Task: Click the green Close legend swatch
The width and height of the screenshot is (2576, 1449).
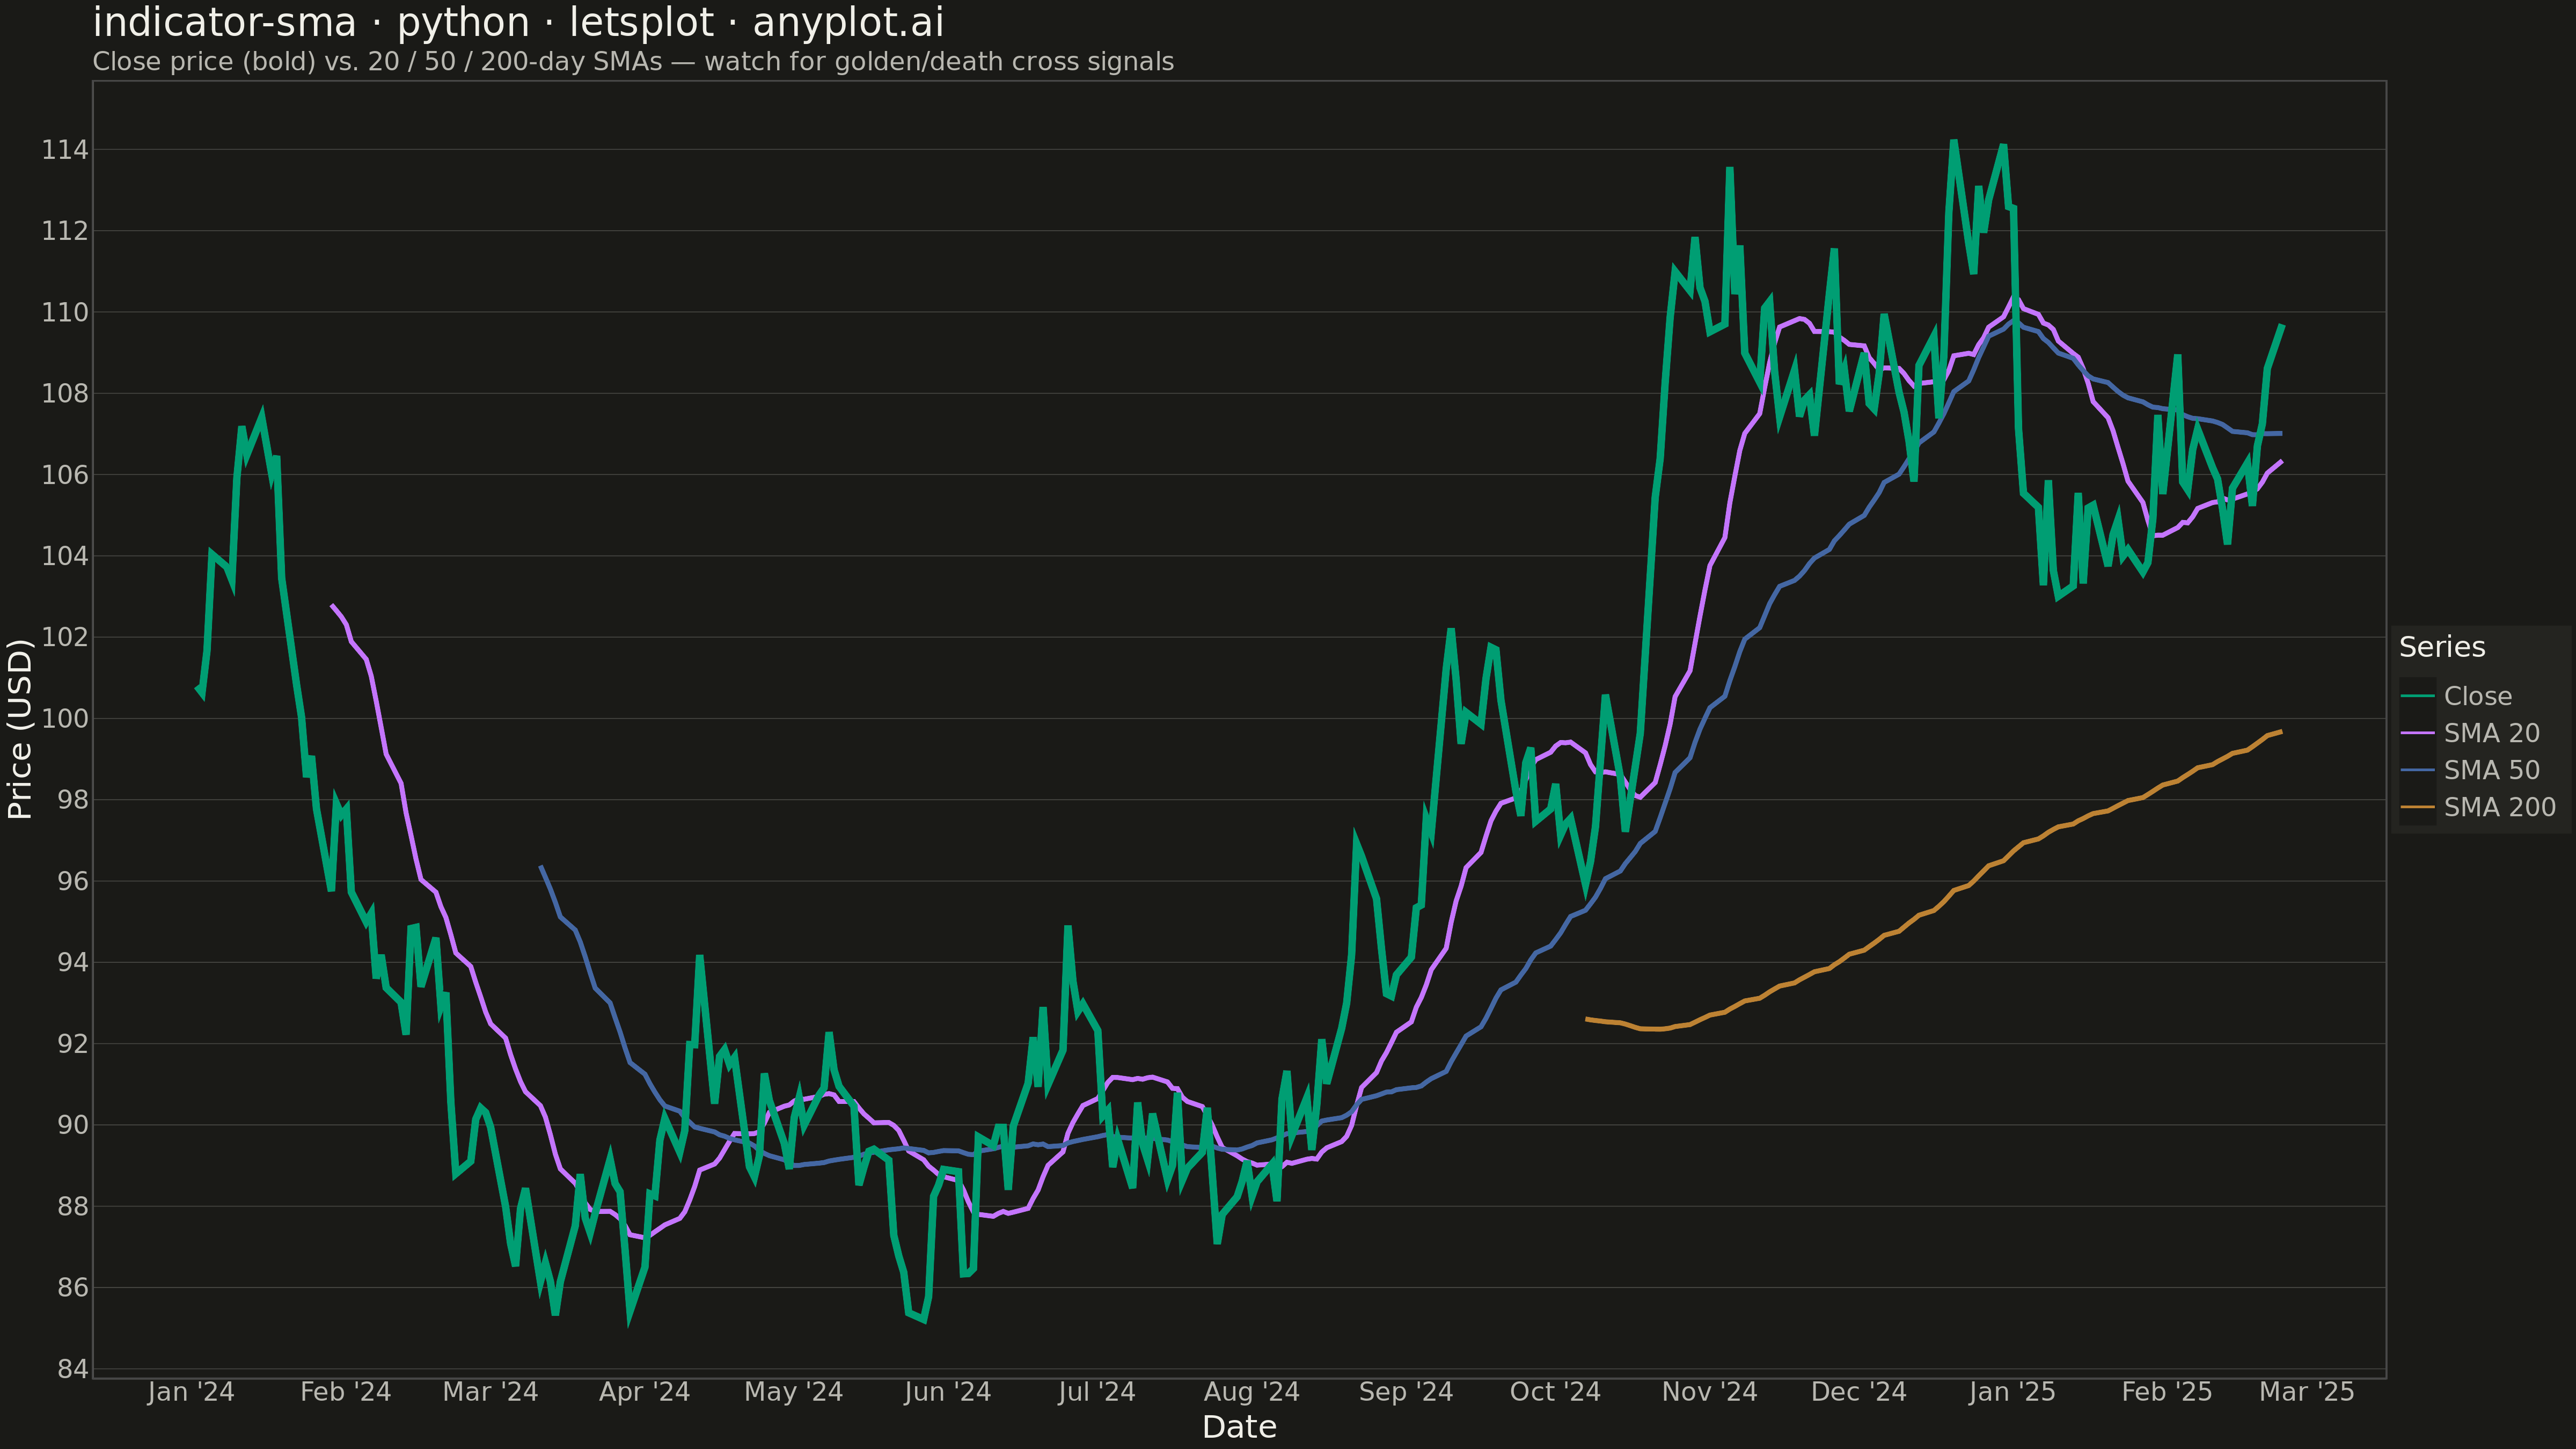Action: tap(2417, 696)
